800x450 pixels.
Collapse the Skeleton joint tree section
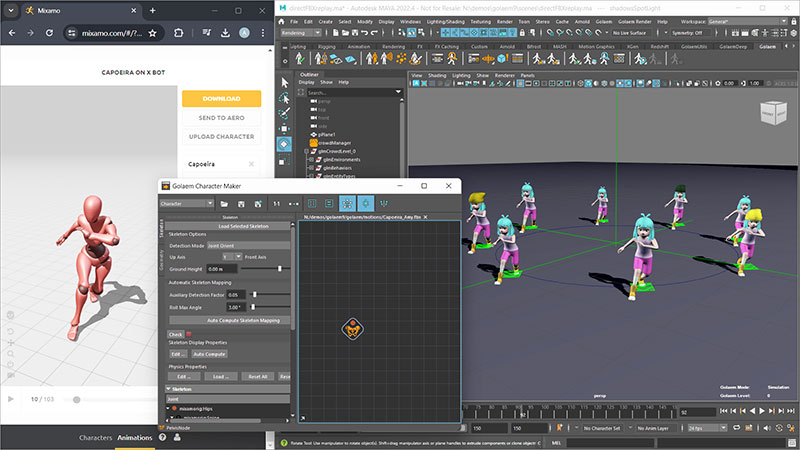tap(168, 388)
